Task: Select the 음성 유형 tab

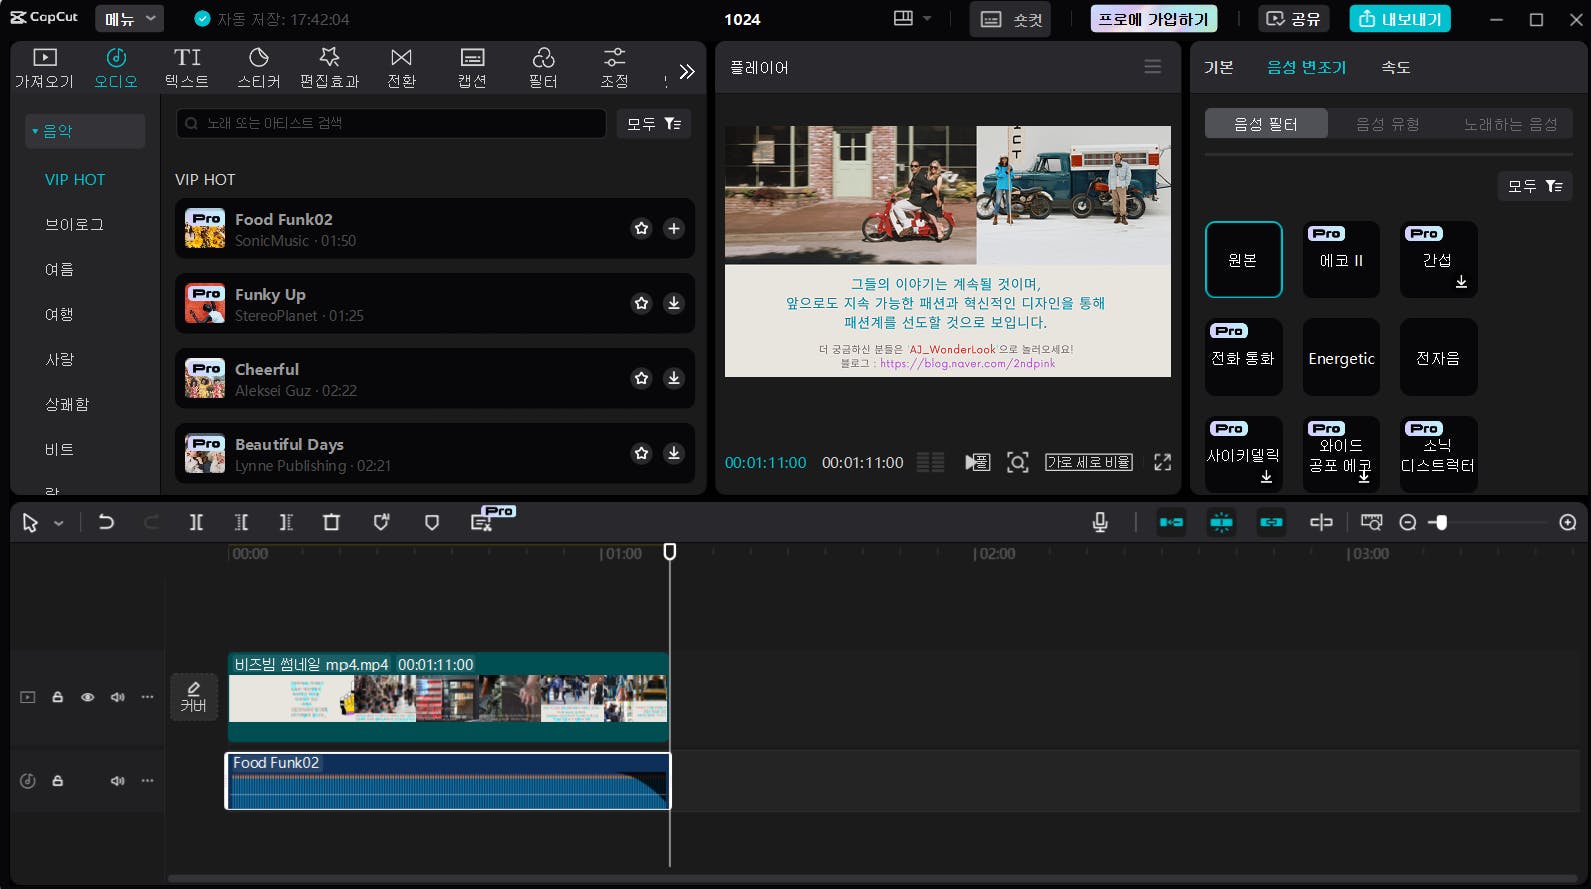Action: [1387, 124]
